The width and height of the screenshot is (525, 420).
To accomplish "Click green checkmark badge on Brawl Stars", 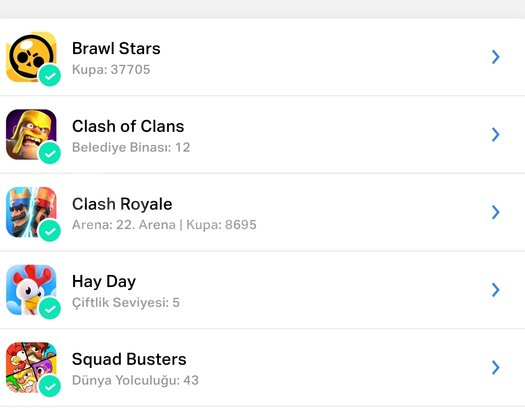I will pyautogui.click(x=50, y=75).
